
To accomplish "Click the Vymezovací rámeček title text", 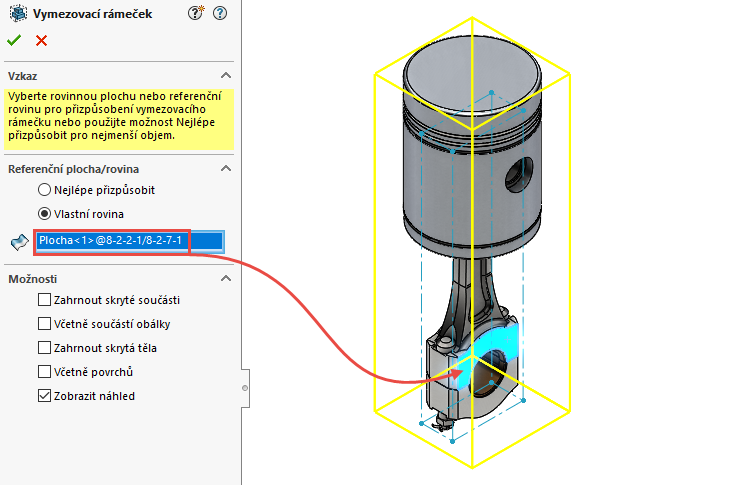I will tap(92, 14).
